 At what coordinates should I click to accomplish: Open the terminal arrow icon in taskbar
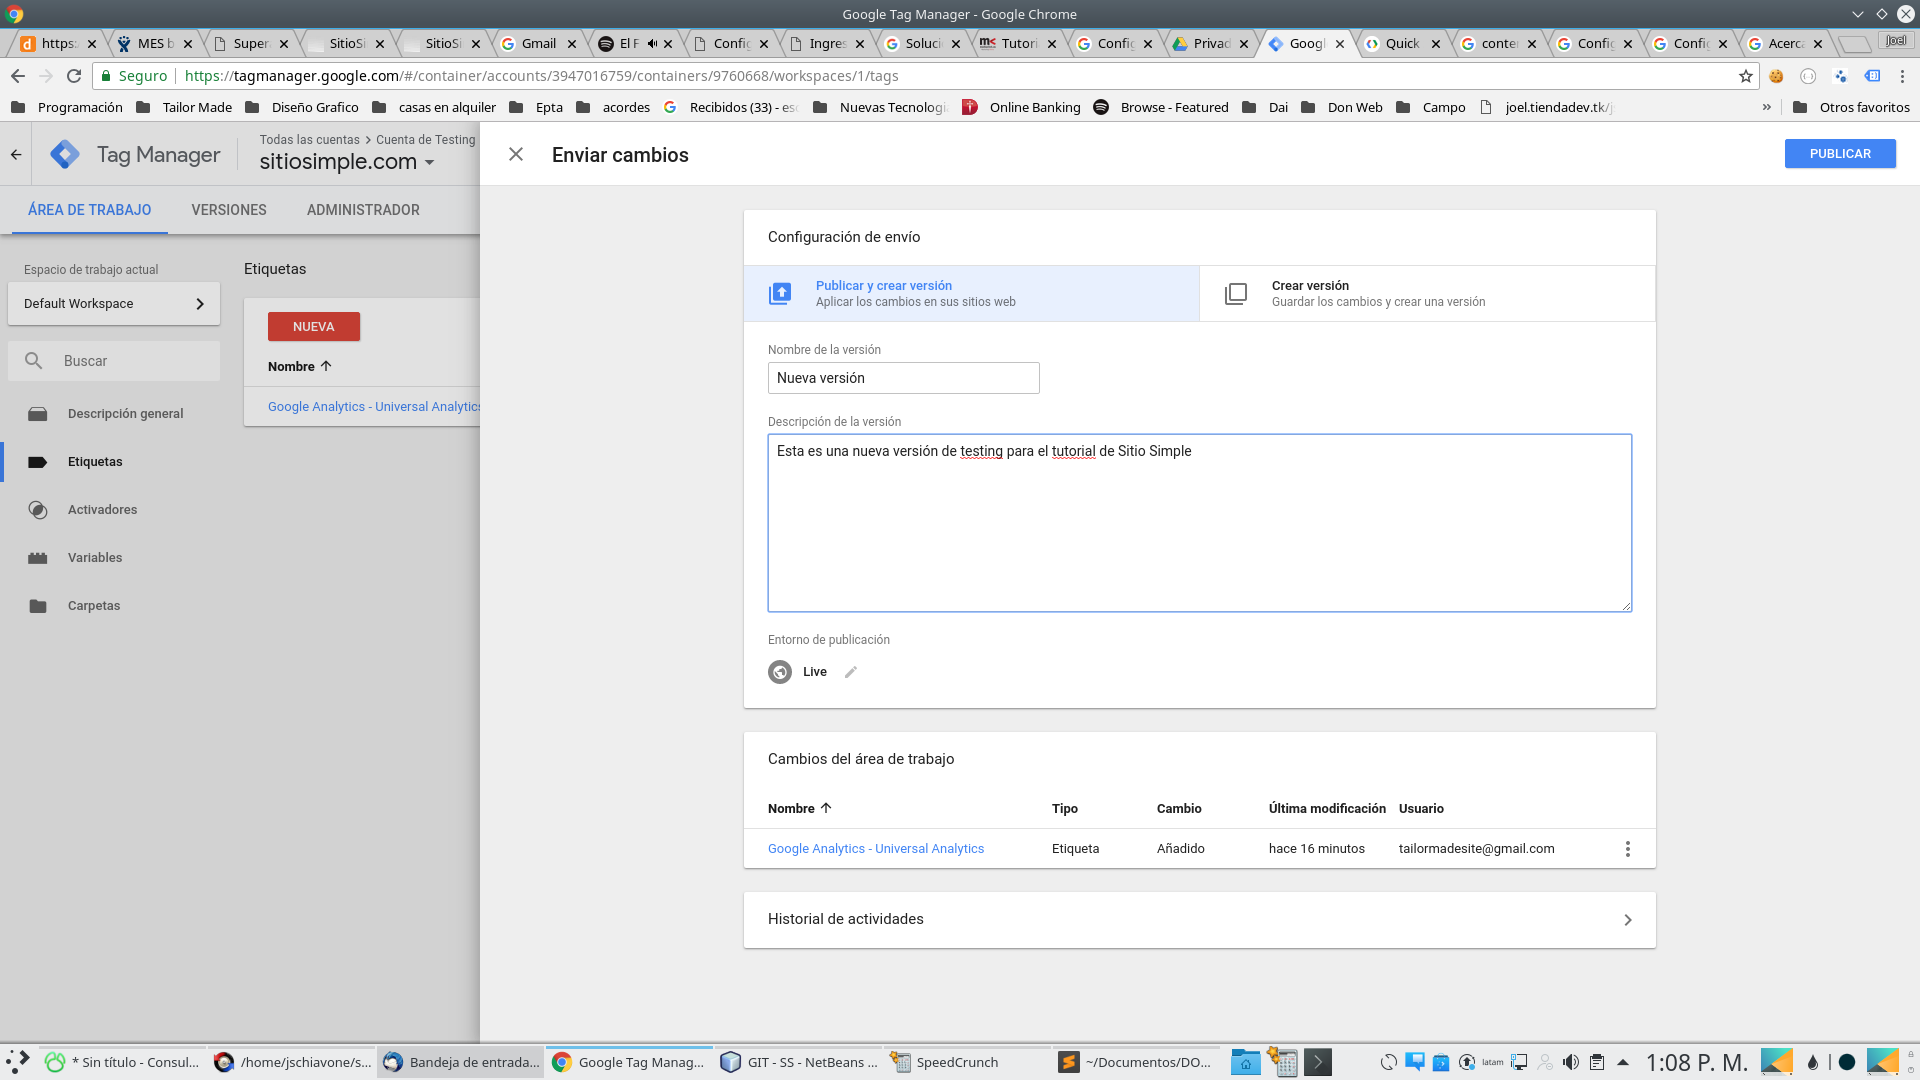(x=1317, y=1062)
